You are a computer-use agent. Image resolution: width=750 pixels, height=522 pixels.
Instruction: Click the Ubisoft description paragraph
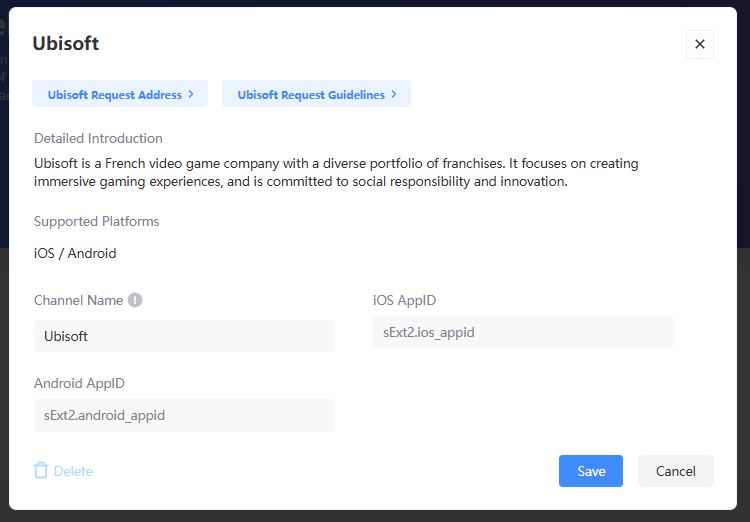(336, 172)
